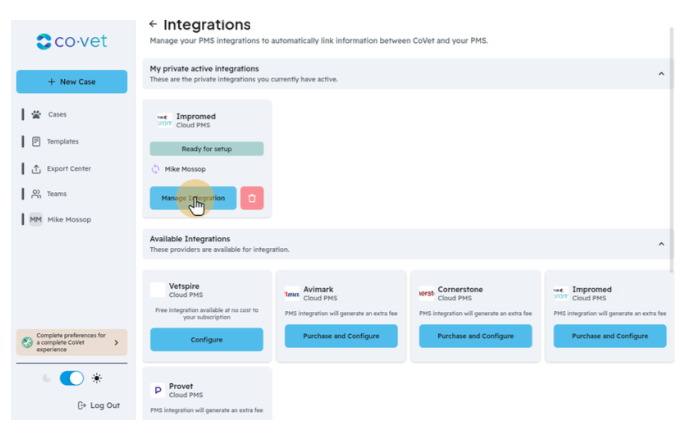Image resolution: width=687 pixels, height=442 pixels.
Task: Collapse the My private active integrations section
Action: [661, 74]
